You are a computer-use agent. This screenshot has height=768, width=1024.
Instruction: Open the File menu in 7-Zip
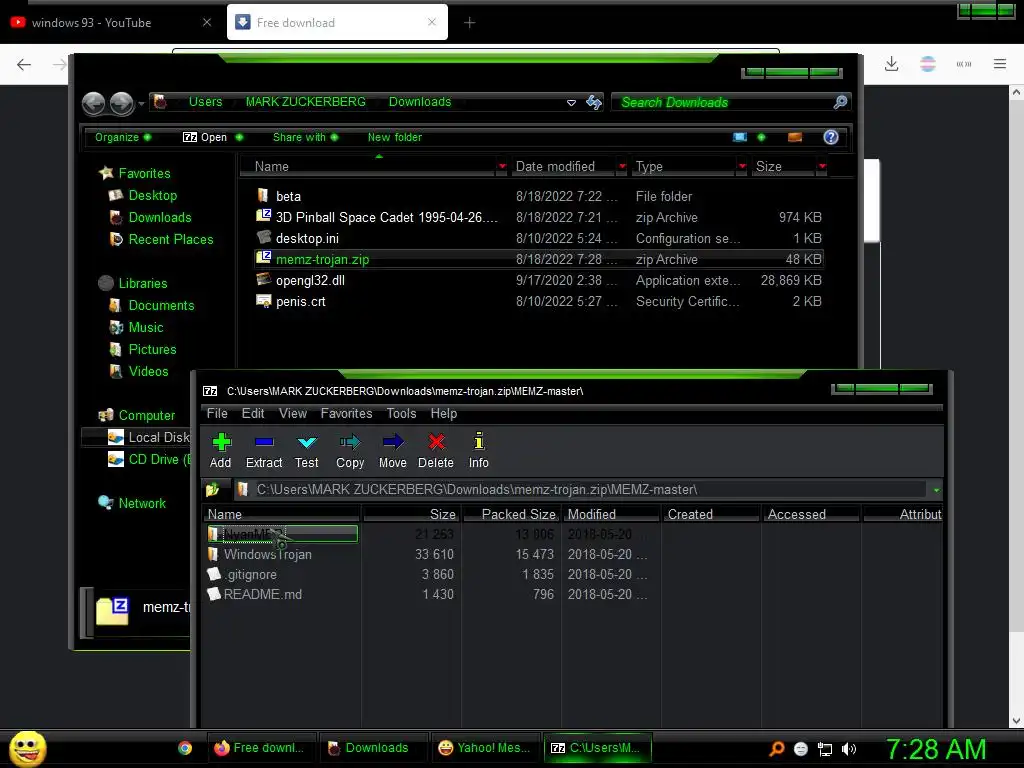(x=217, y=413)
